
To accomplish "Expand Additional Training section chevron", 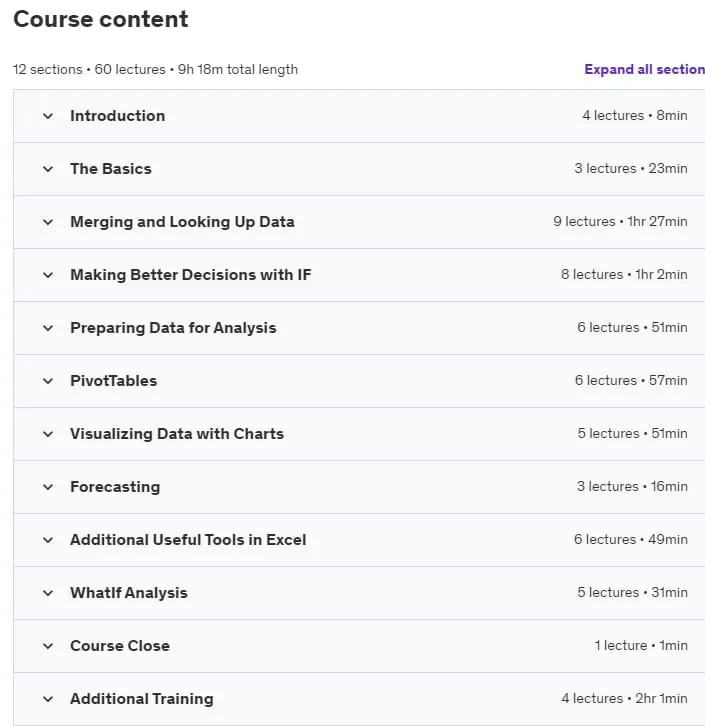I will point(48,699).
